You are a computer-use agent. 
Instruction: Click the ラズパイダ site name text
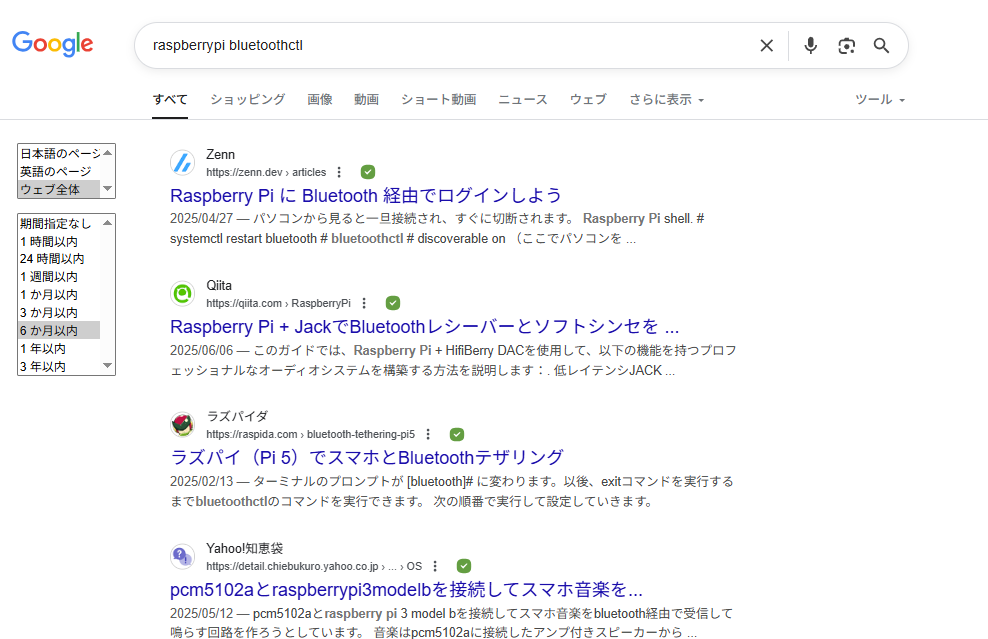click(x=237, y=417)
